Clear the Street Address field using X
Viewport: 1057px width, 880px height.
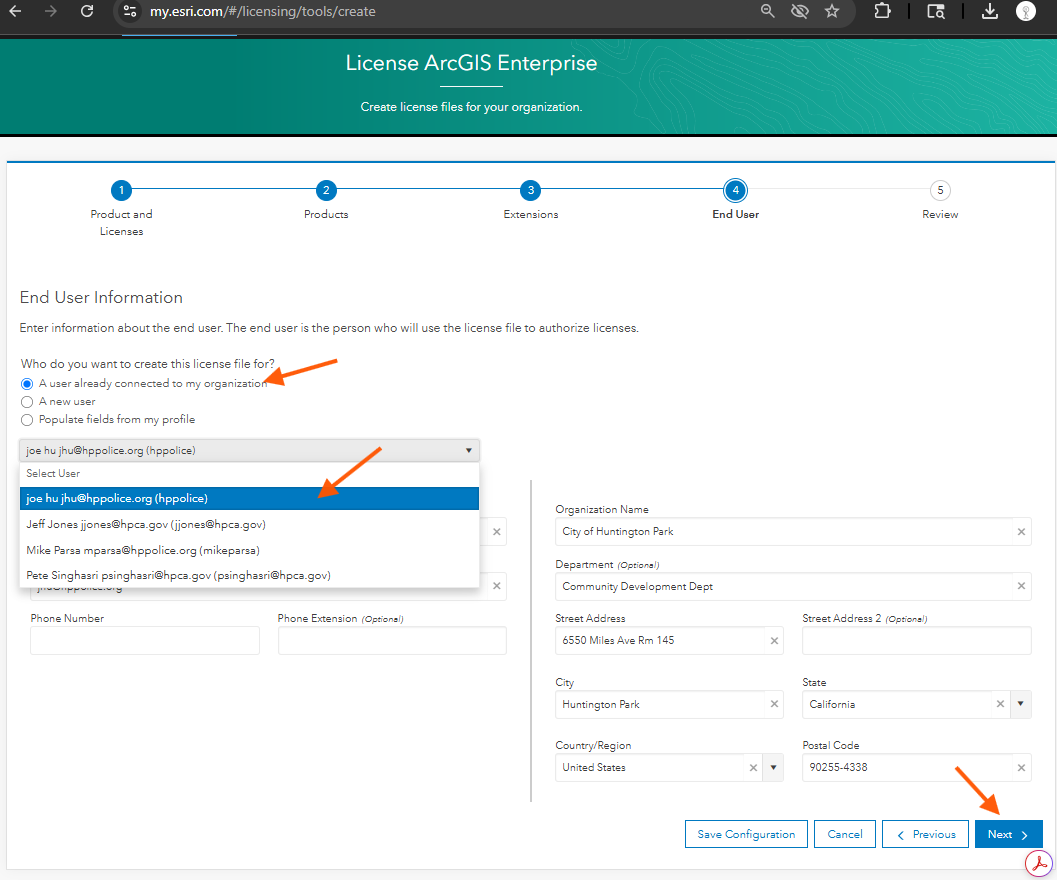(x=774, y=640)
